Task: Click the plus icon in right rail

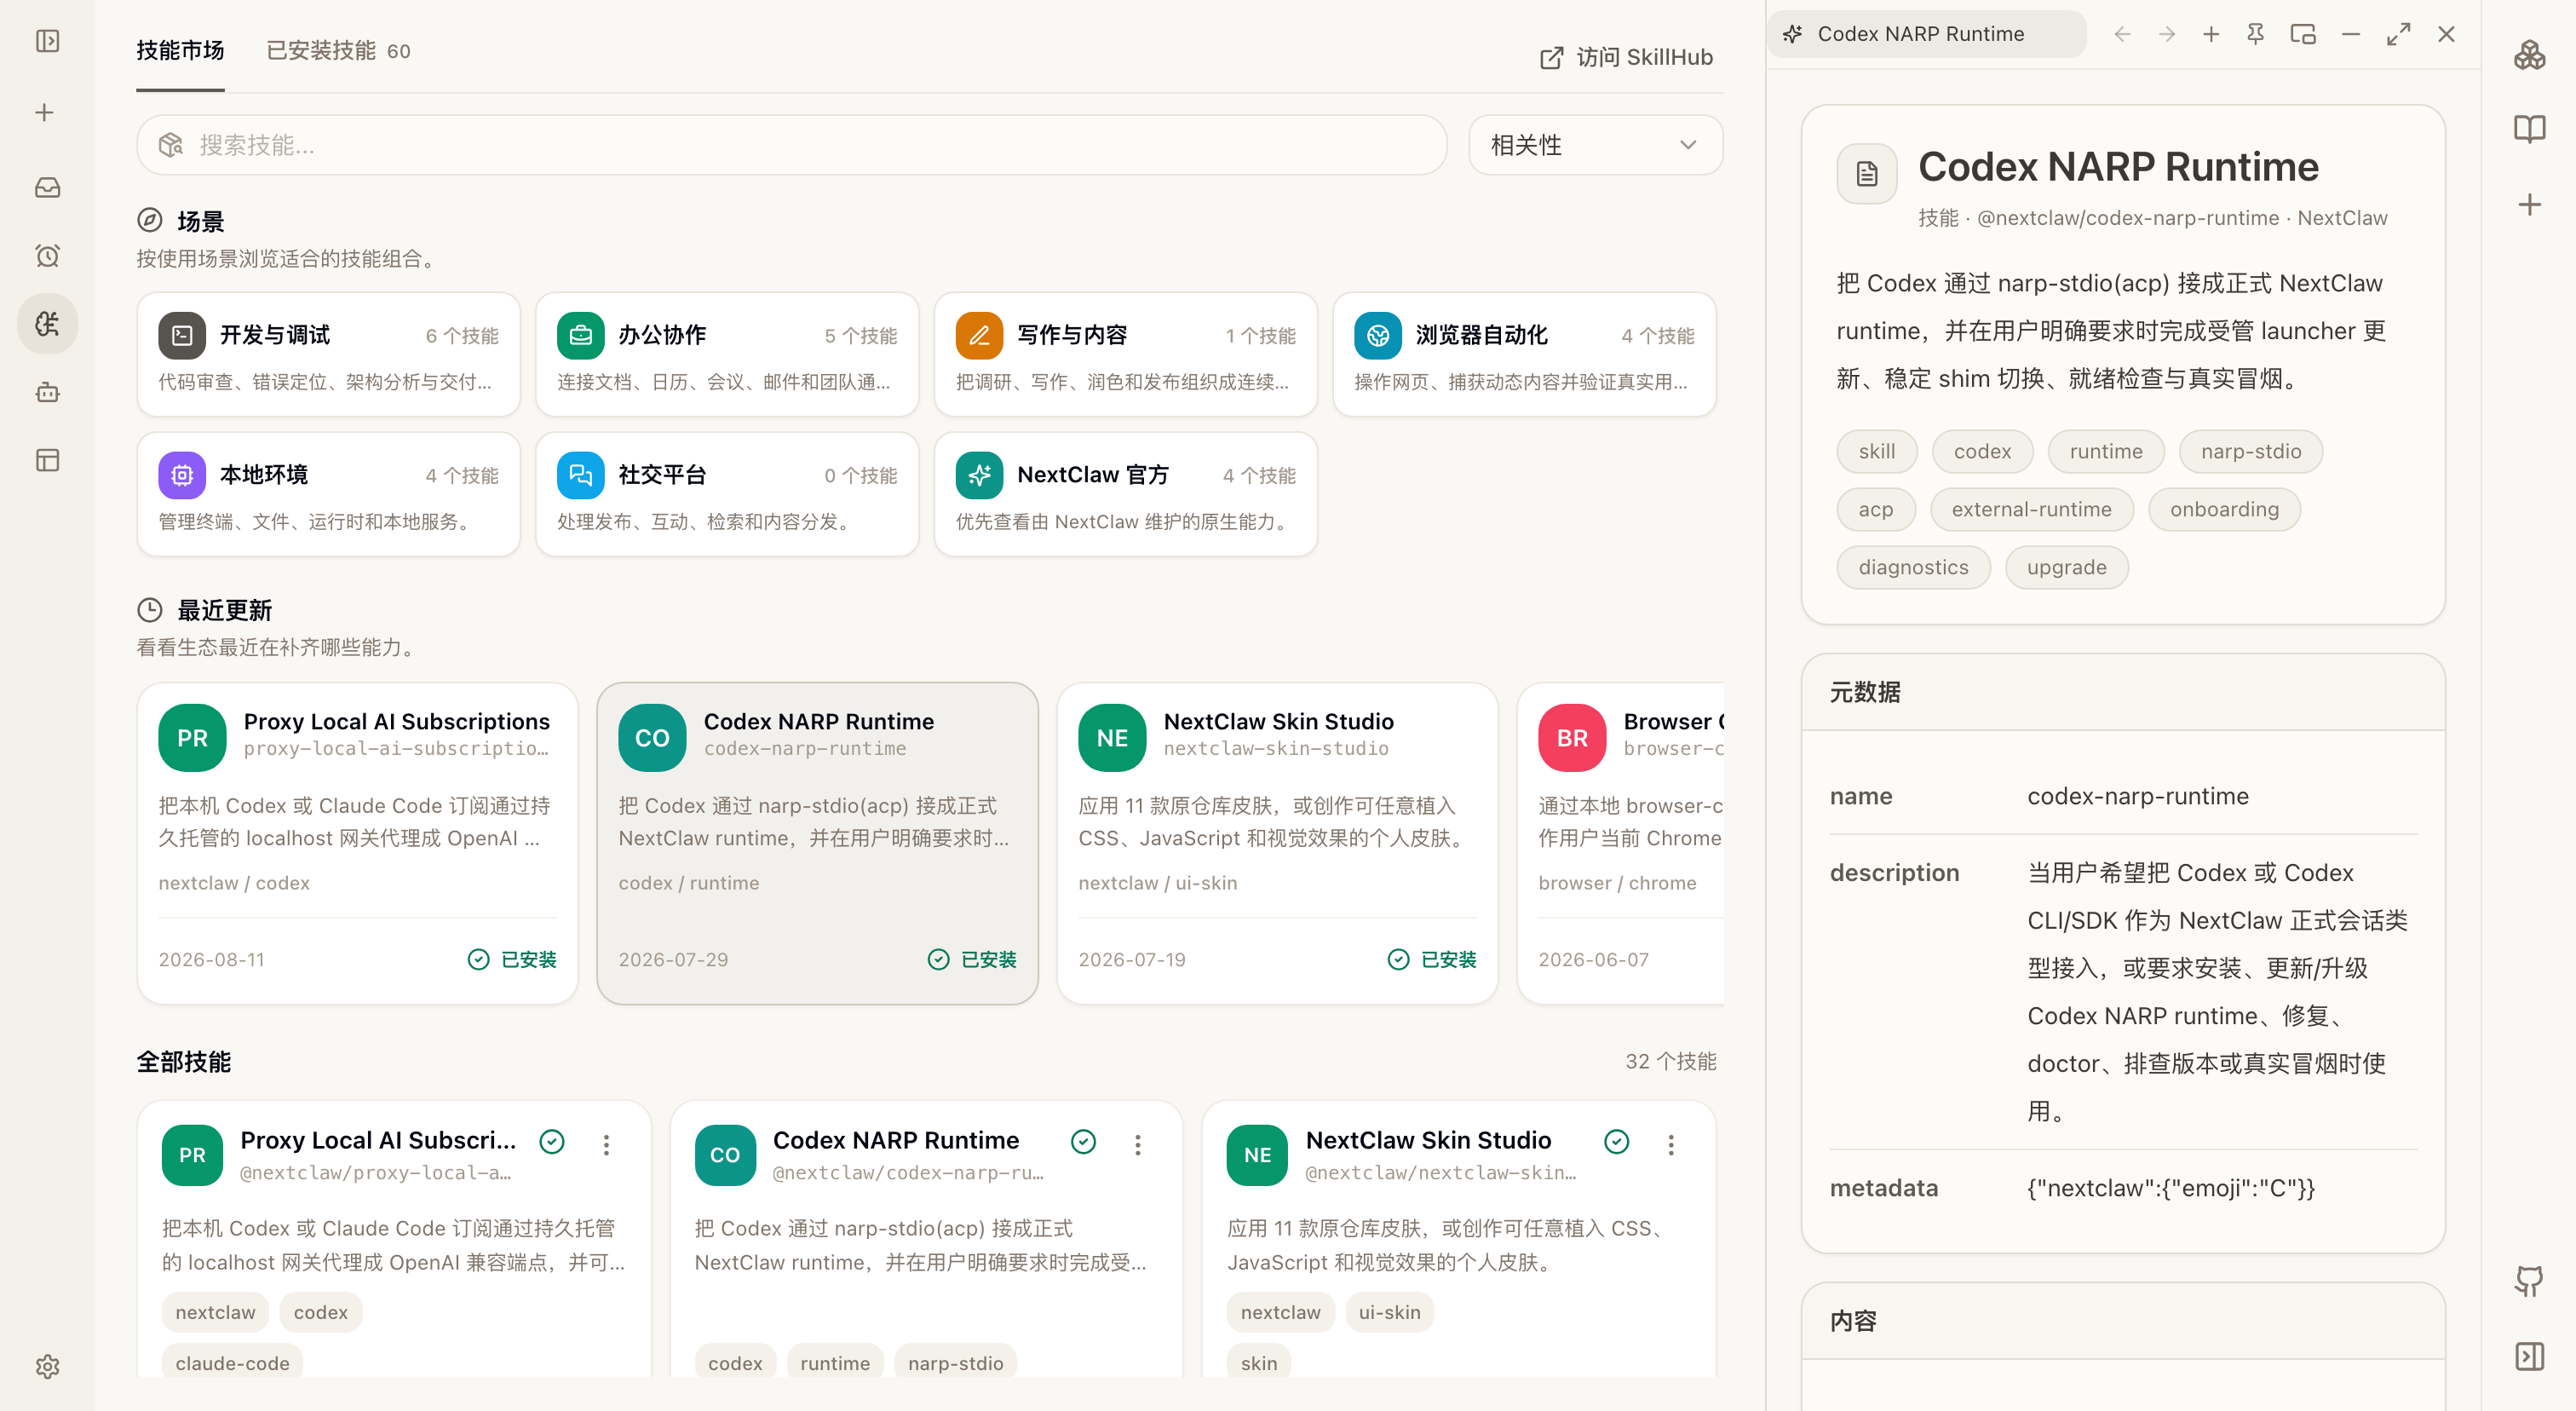Action: 2529,204
